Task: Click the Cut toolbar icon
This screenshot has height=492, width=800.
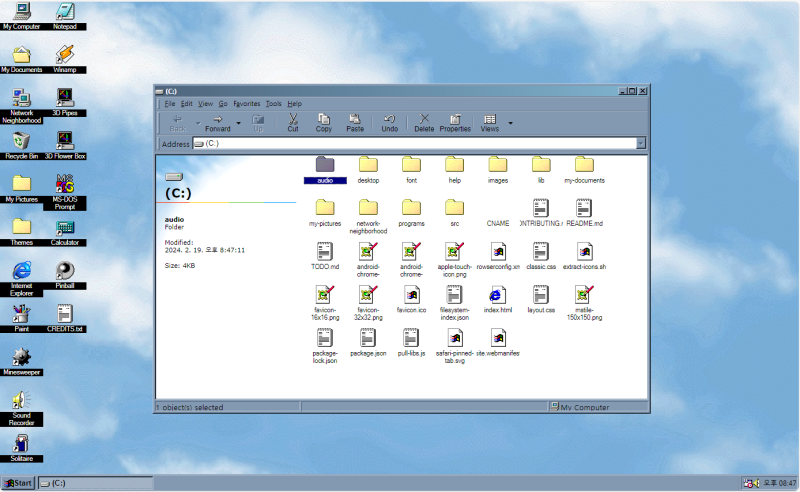Action: (293, 123)
